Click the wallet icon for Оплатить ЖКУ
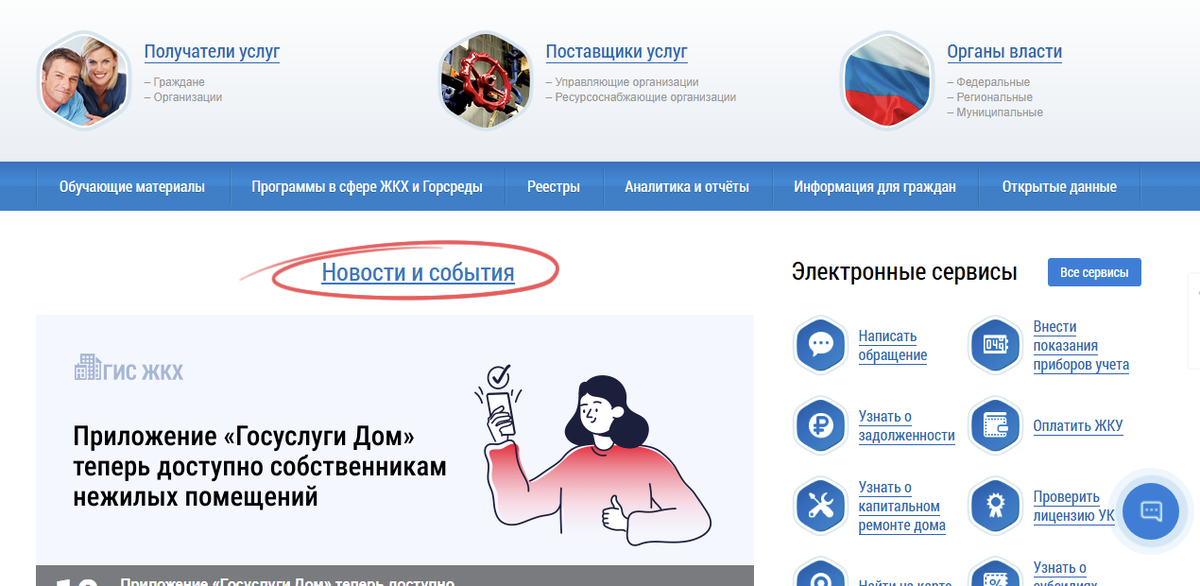1200x586 pixels. (995, 426)
